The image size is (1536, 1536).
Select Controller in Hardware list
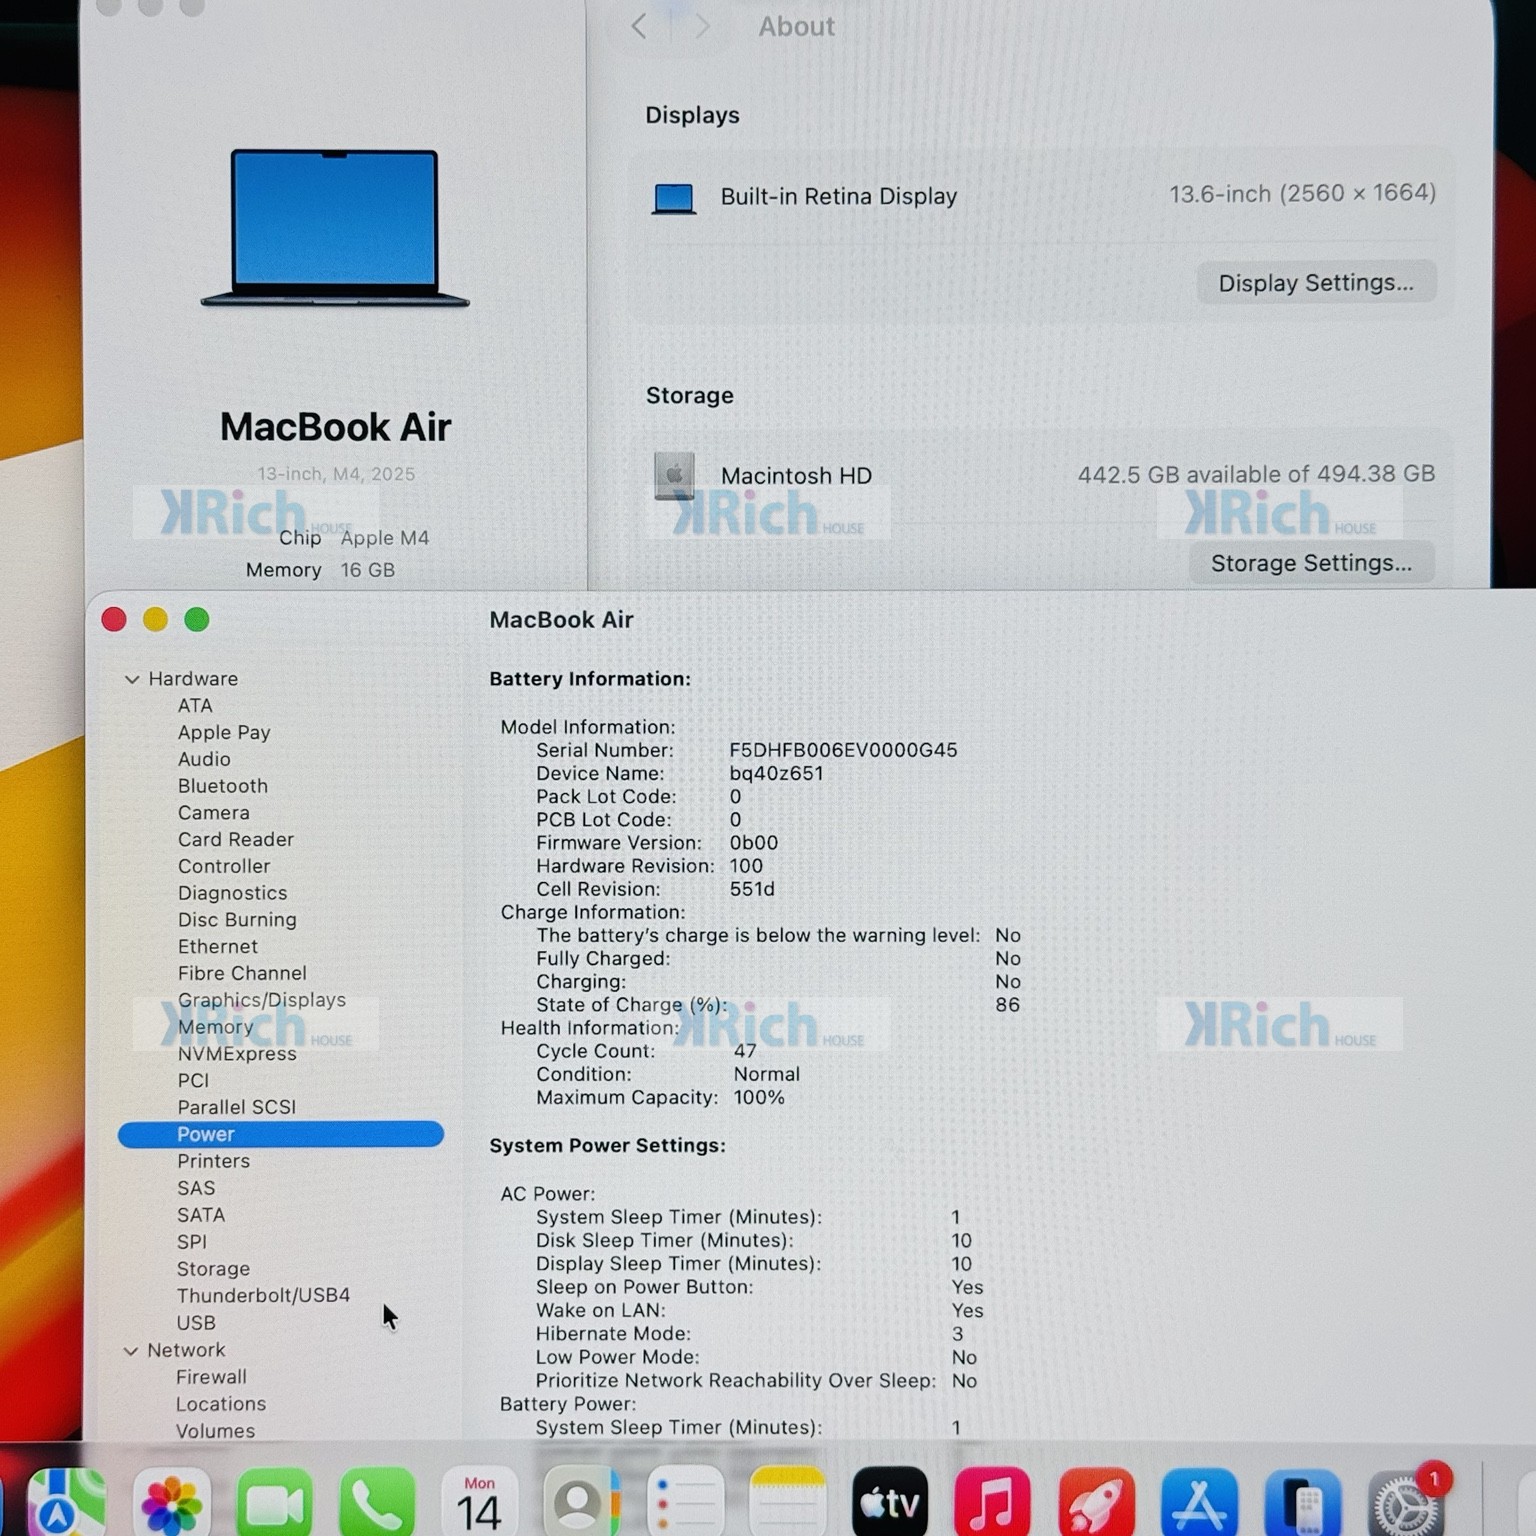point(224,866)
